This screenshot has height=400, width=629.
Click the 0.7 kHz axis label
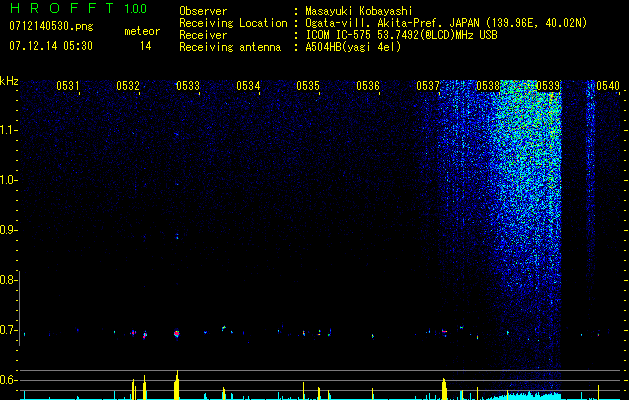(x=8, y=330)
